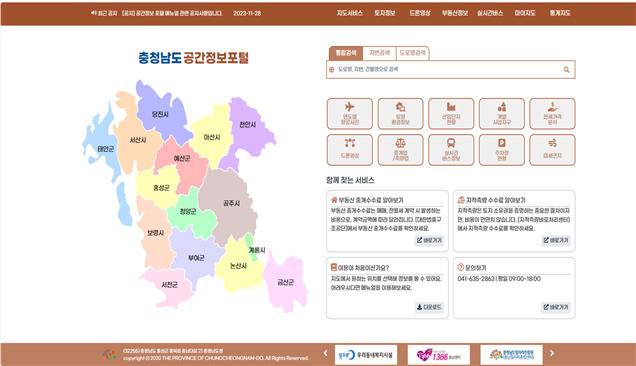Focus the address search input field
The height and width of the screenshot is (366, 636).
coord(451,69)
